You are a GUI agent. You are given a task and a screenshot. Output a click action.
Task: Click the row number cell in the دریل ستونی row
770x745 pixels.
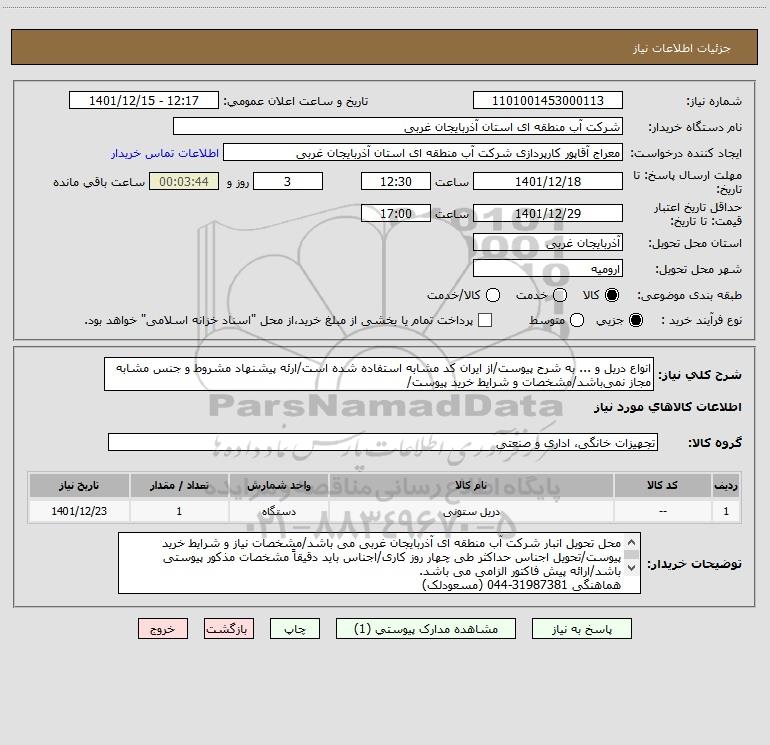(x=726, y=511)
